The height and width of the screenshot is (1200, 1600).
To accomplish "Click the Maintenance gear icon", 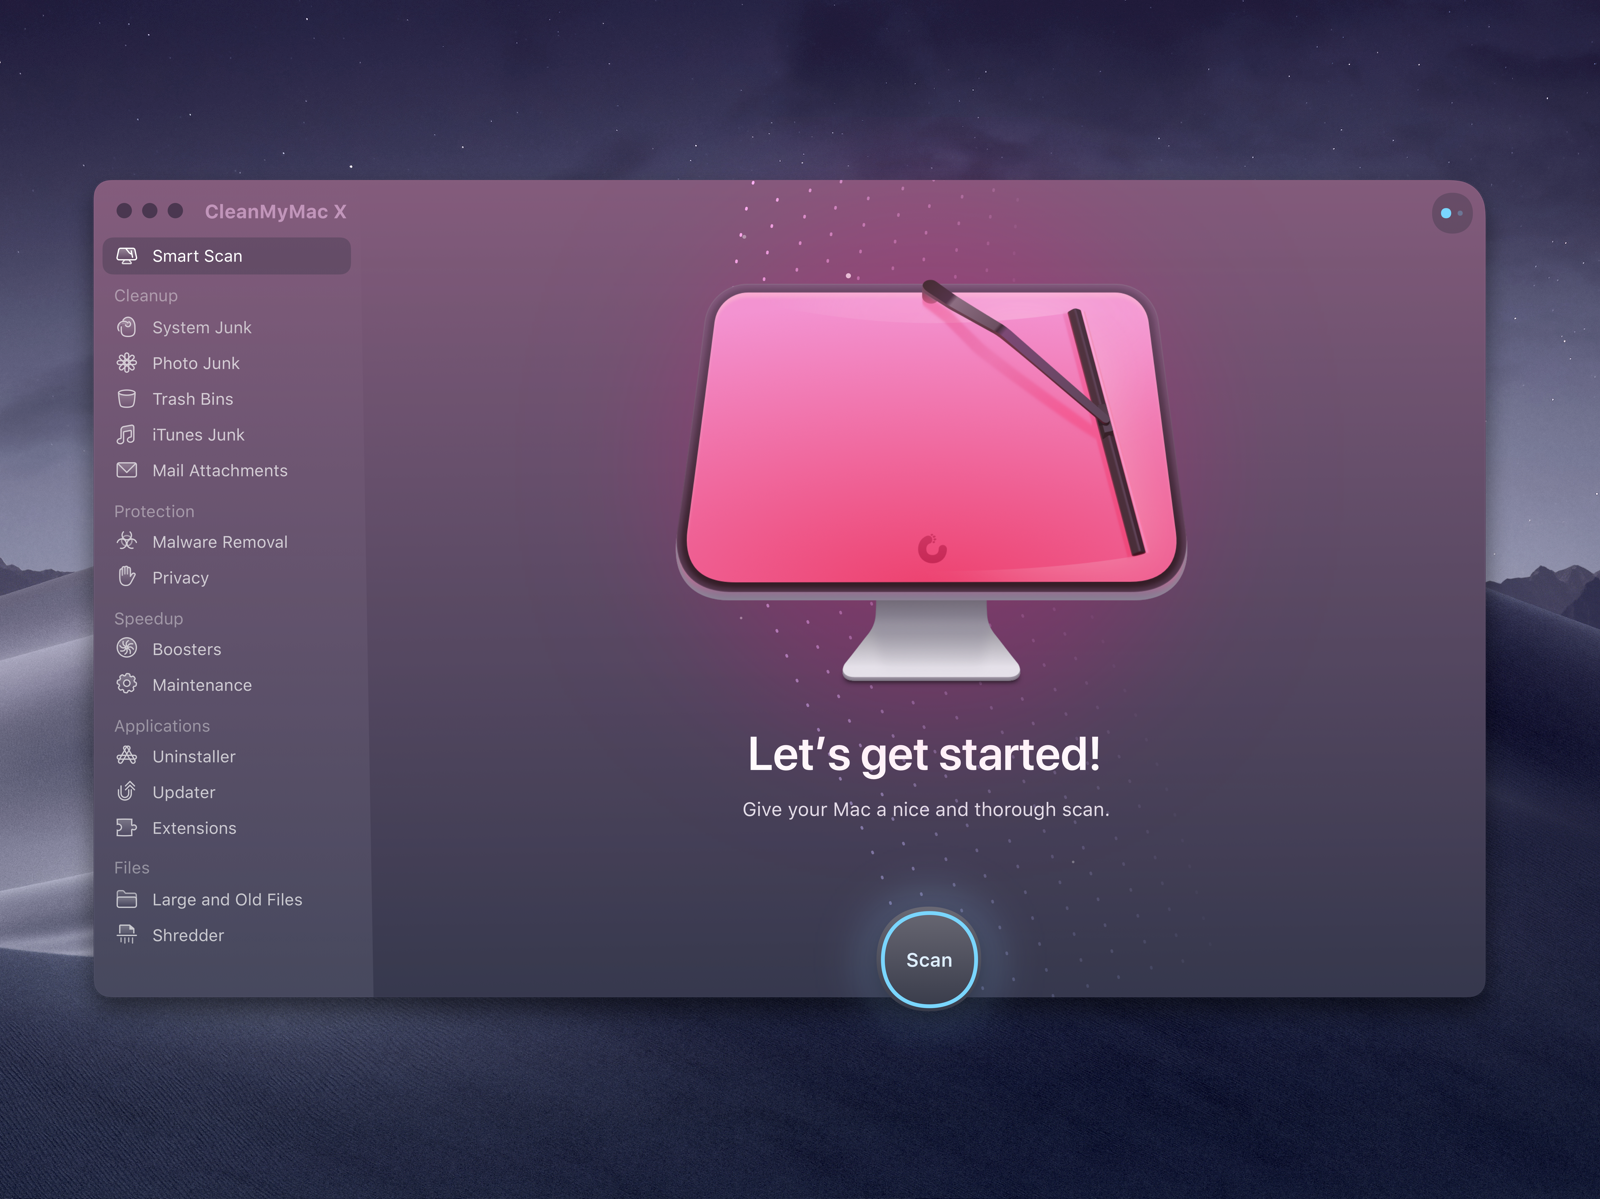I will pos(127,684).
